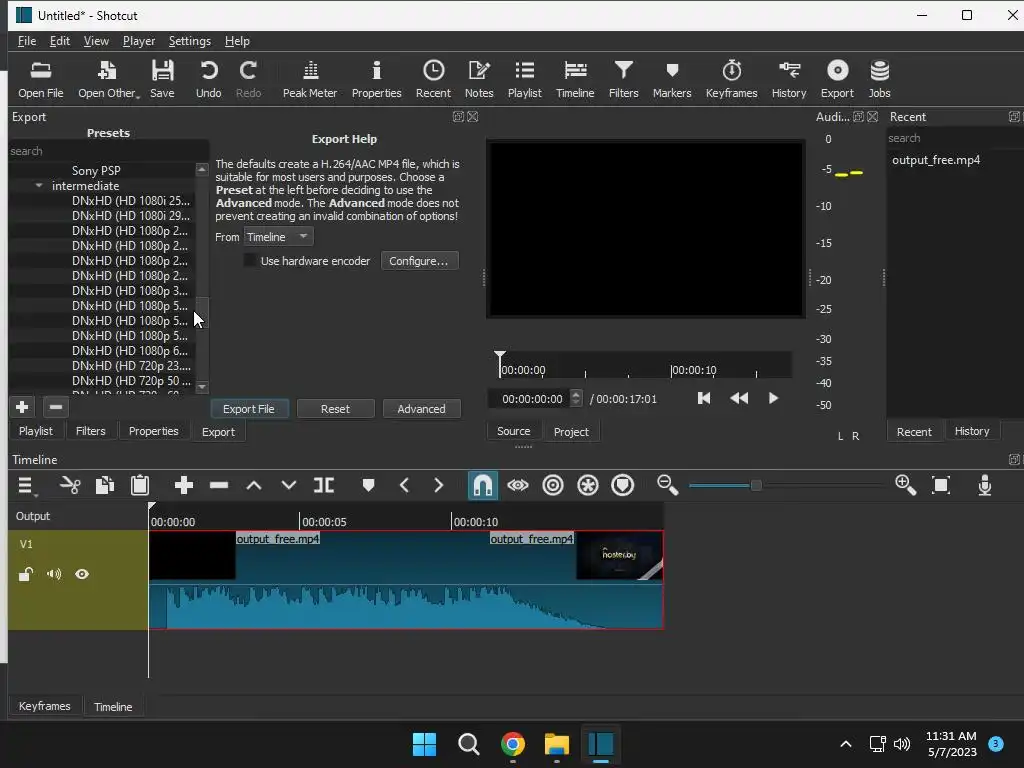
Task: Toggle ripple markers shield icon
Action: [623, 485]
